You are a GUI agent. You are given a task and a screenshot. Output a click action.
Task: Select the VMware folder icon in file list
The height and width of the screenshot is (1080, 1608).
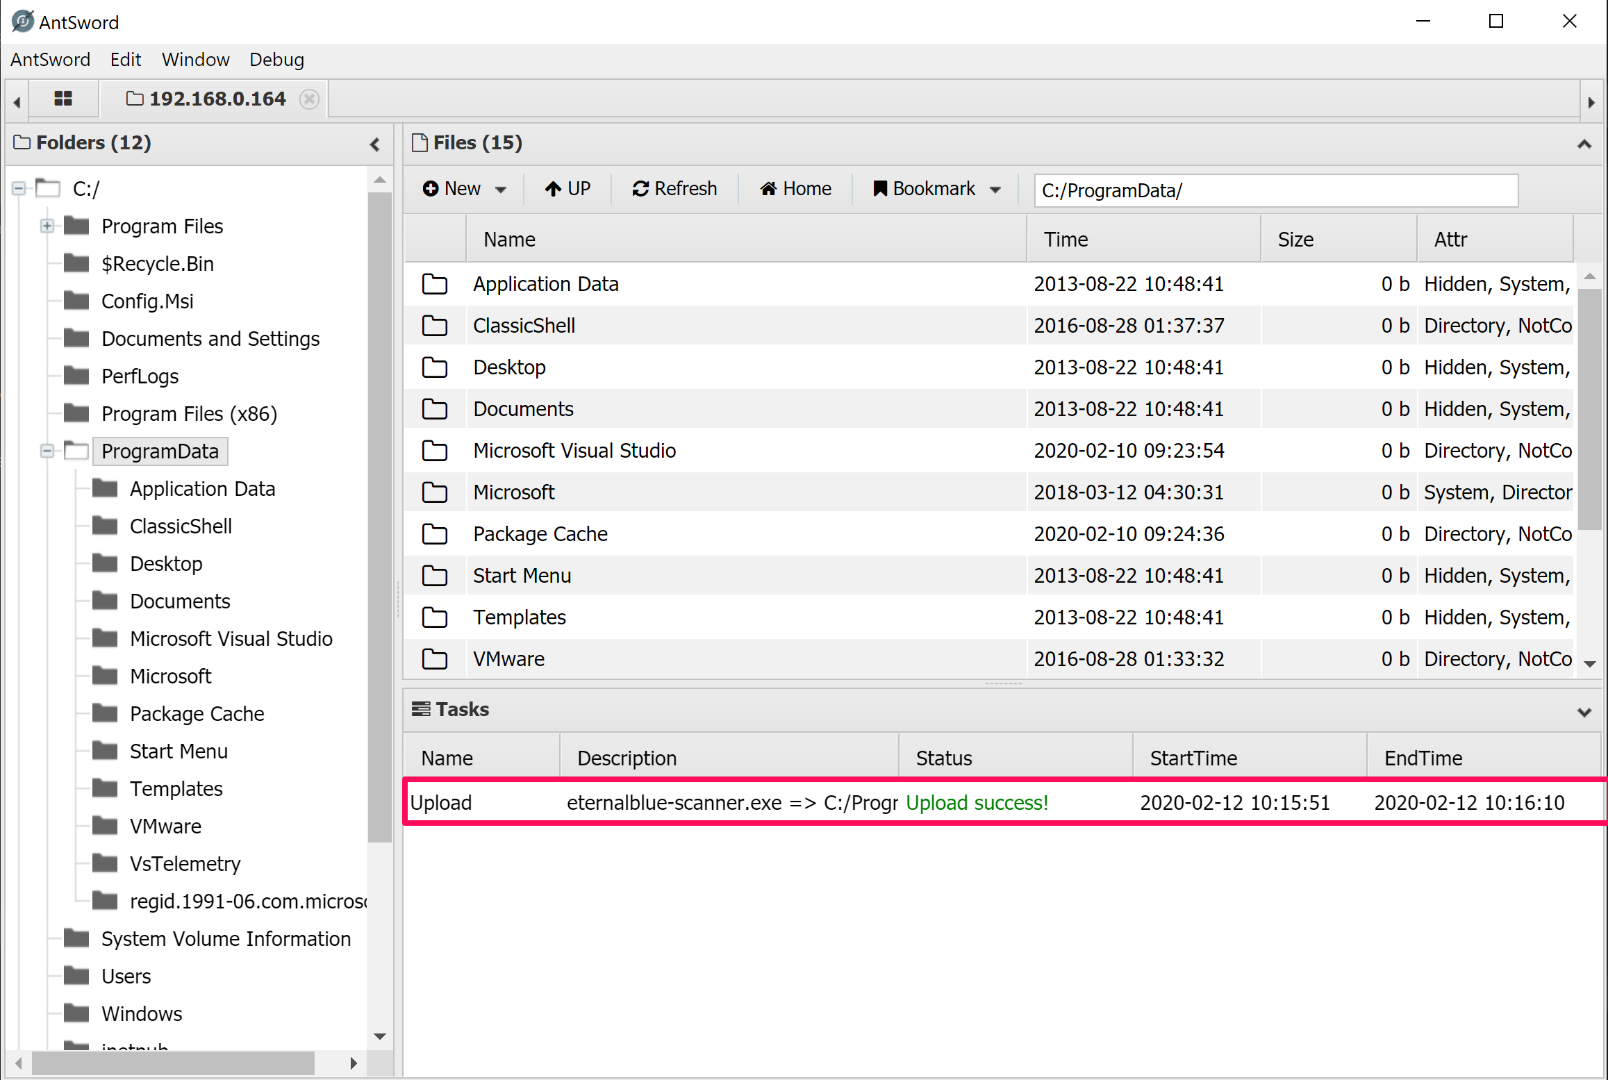click(x=435, y=659)
